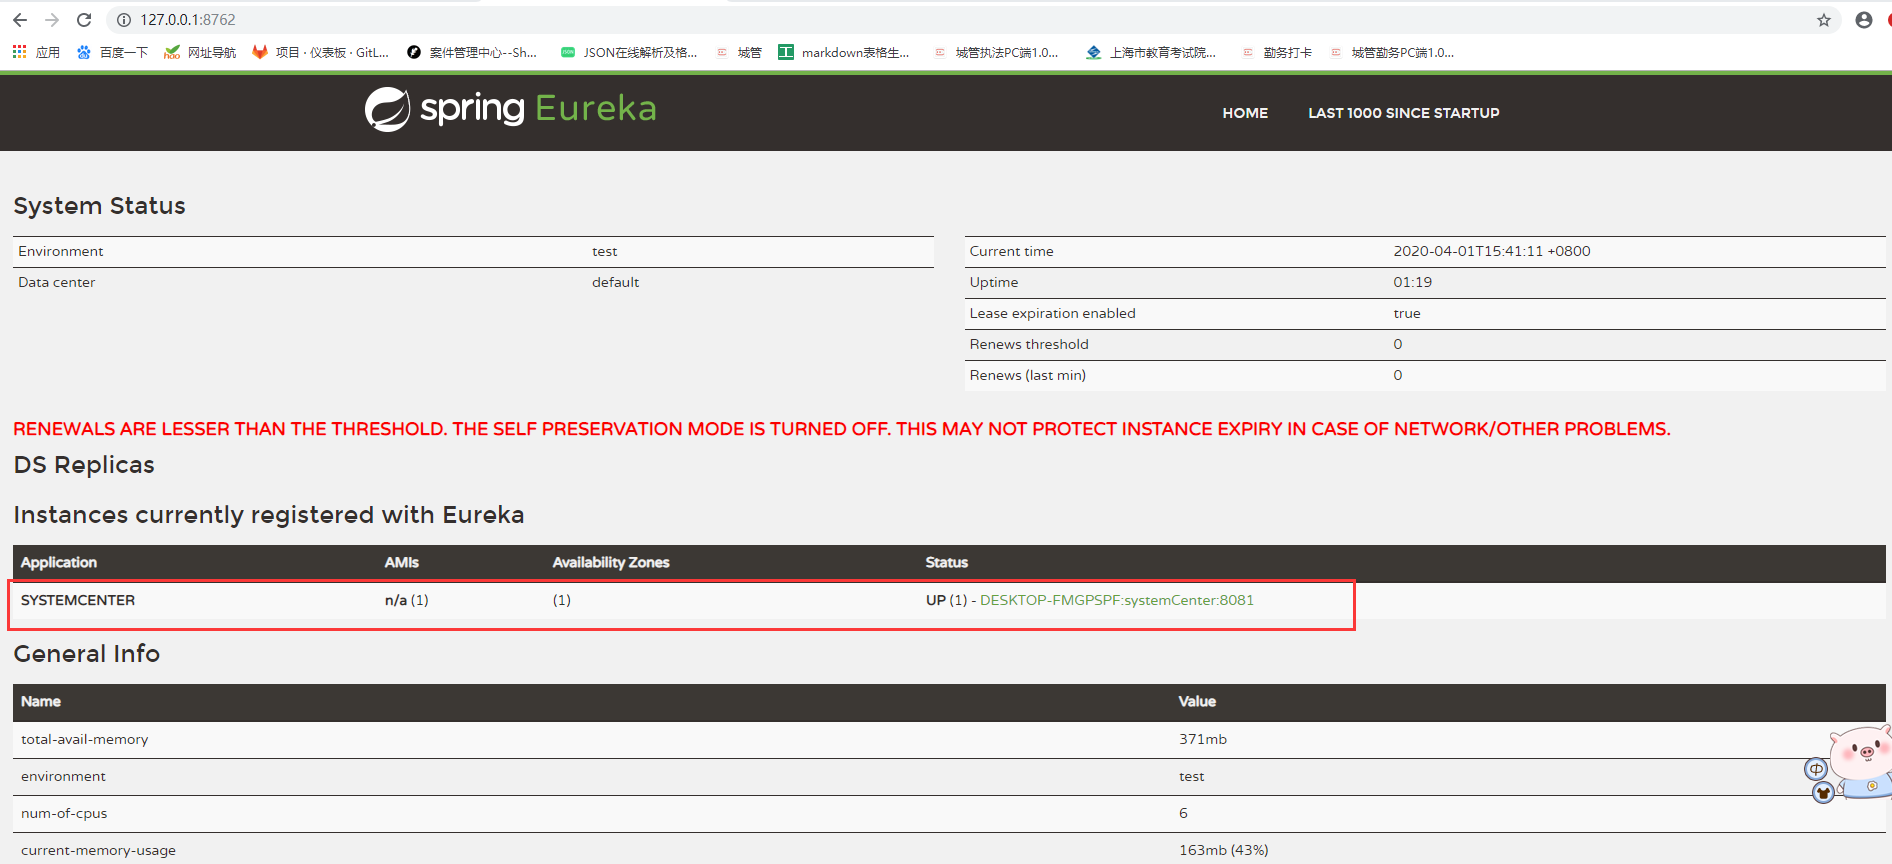Click the n/a (1) AMIs cell
Image resolution: width=1892 pixels, height=864 pixels.
tap(407, 600)
